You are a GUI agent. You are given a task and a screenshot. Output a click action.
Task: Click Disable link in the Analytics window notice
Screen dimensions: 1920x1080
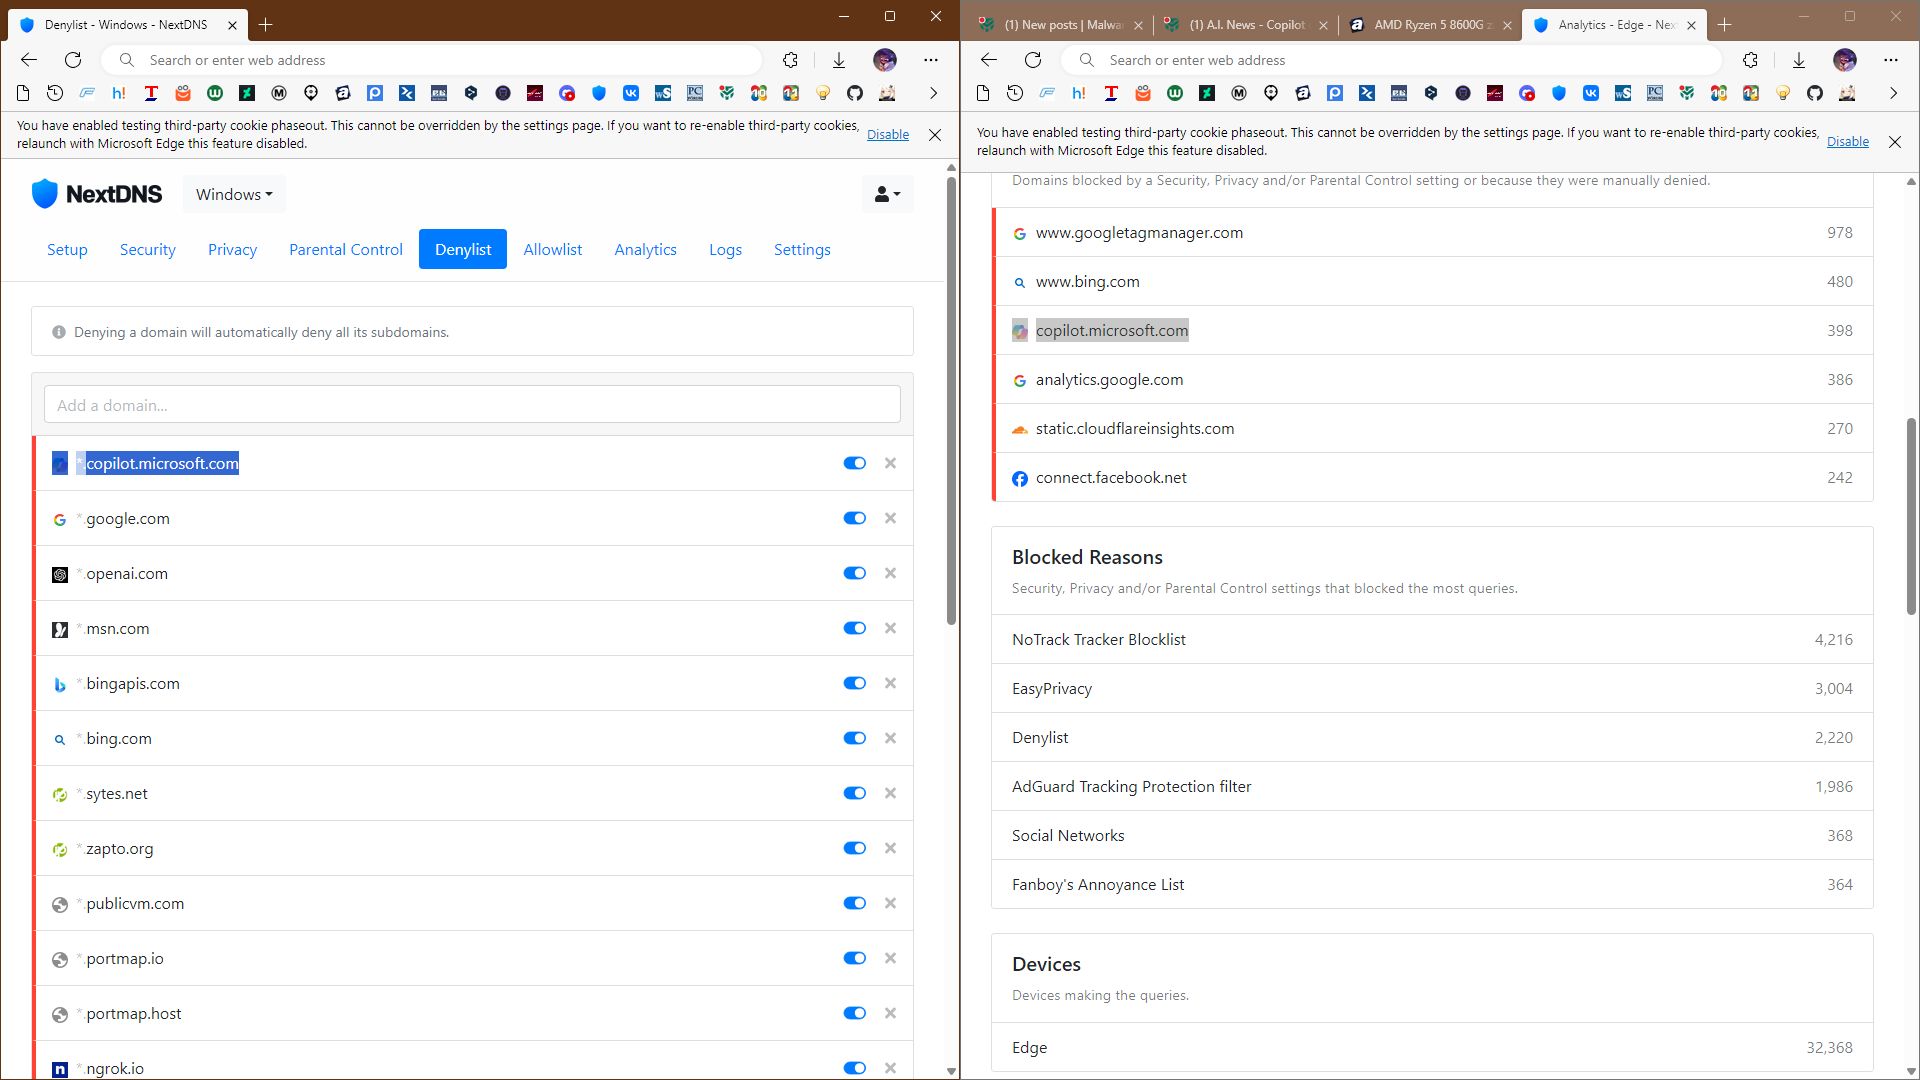(x=1848, y=142)
